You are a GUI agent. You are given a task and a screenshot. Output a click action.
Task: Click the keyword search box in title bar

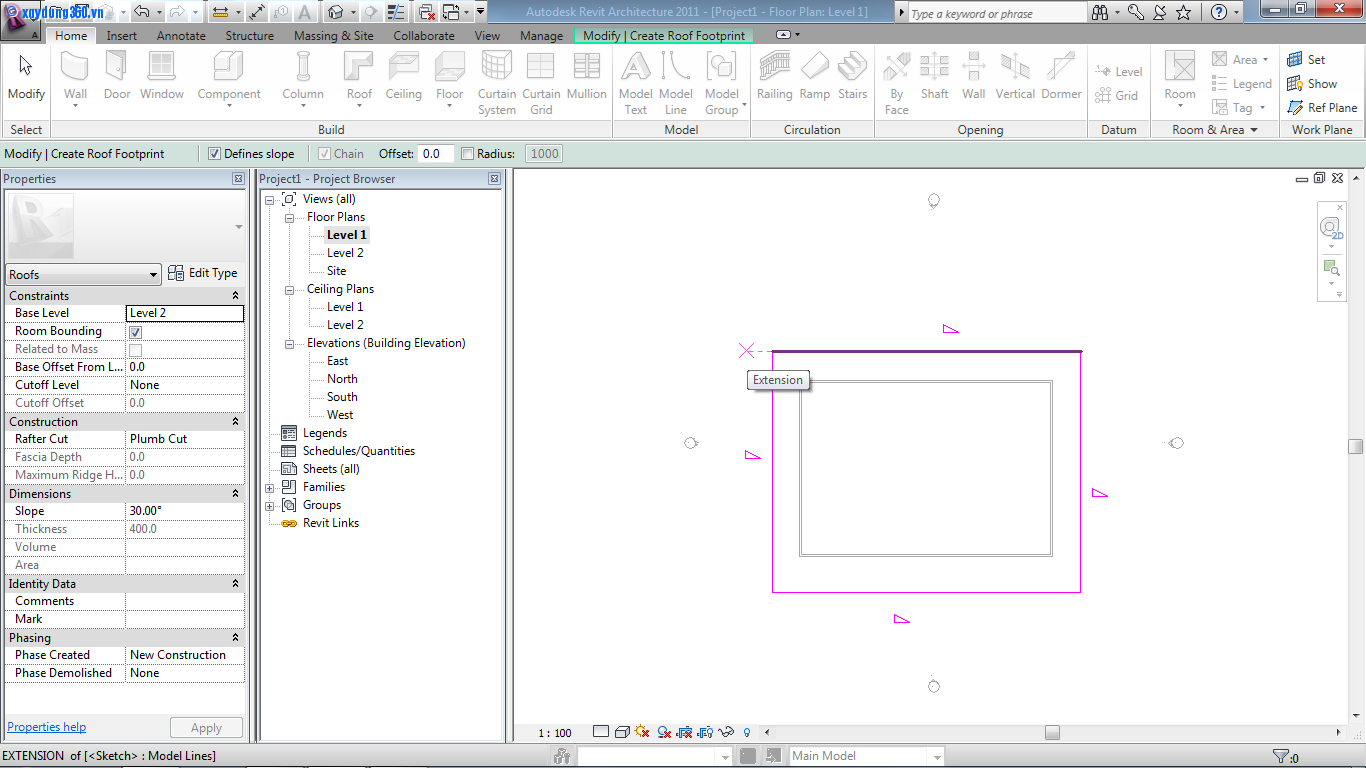tap(996, 13)
